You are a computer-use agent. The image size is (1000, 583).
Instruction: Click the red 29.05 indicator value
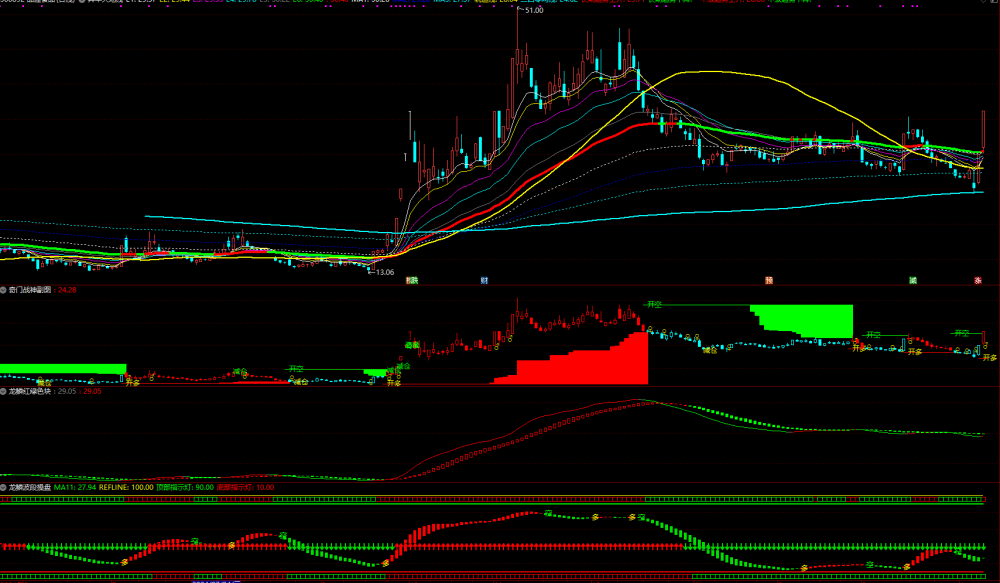click(x=92, y=391)
